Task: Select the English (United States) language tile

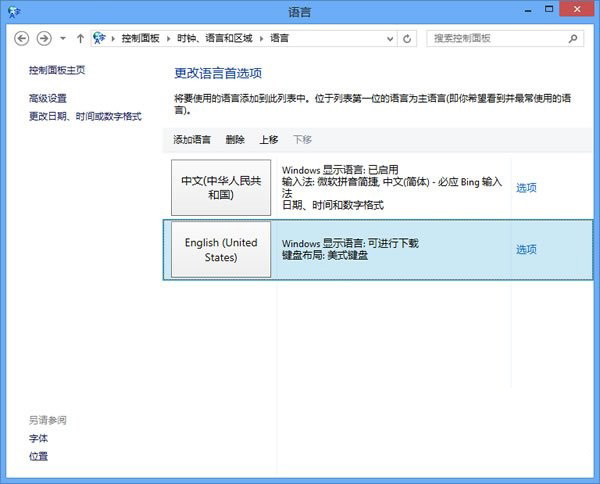Action: click(x=221, y=249)
